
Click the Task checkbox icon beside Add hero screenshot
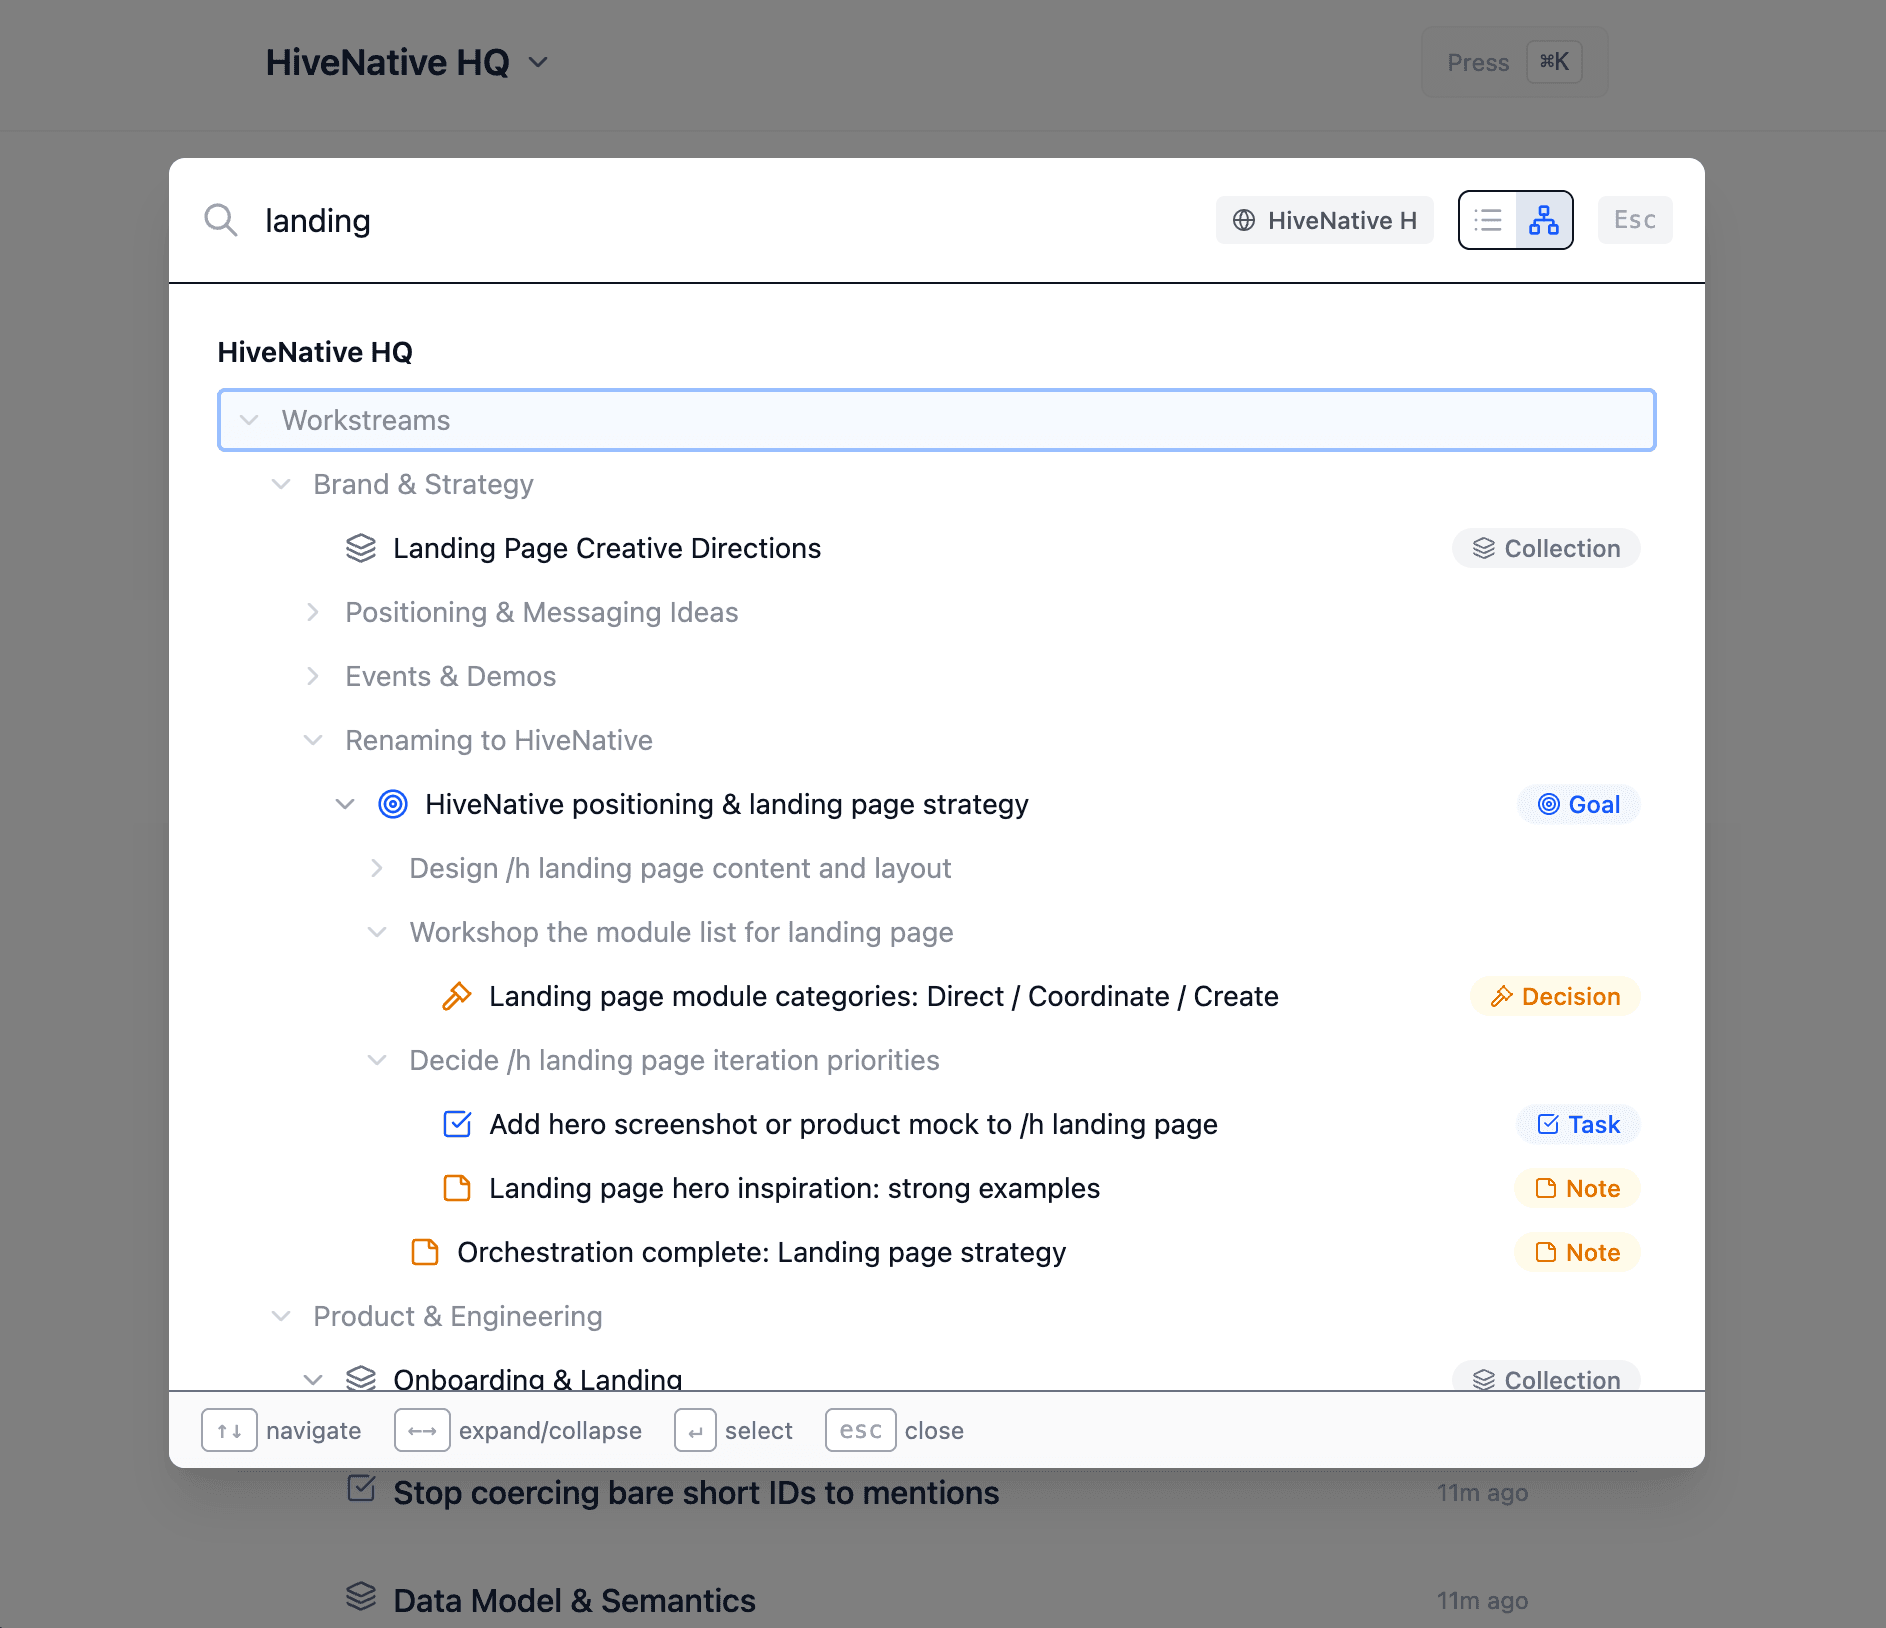(457, 1124)
